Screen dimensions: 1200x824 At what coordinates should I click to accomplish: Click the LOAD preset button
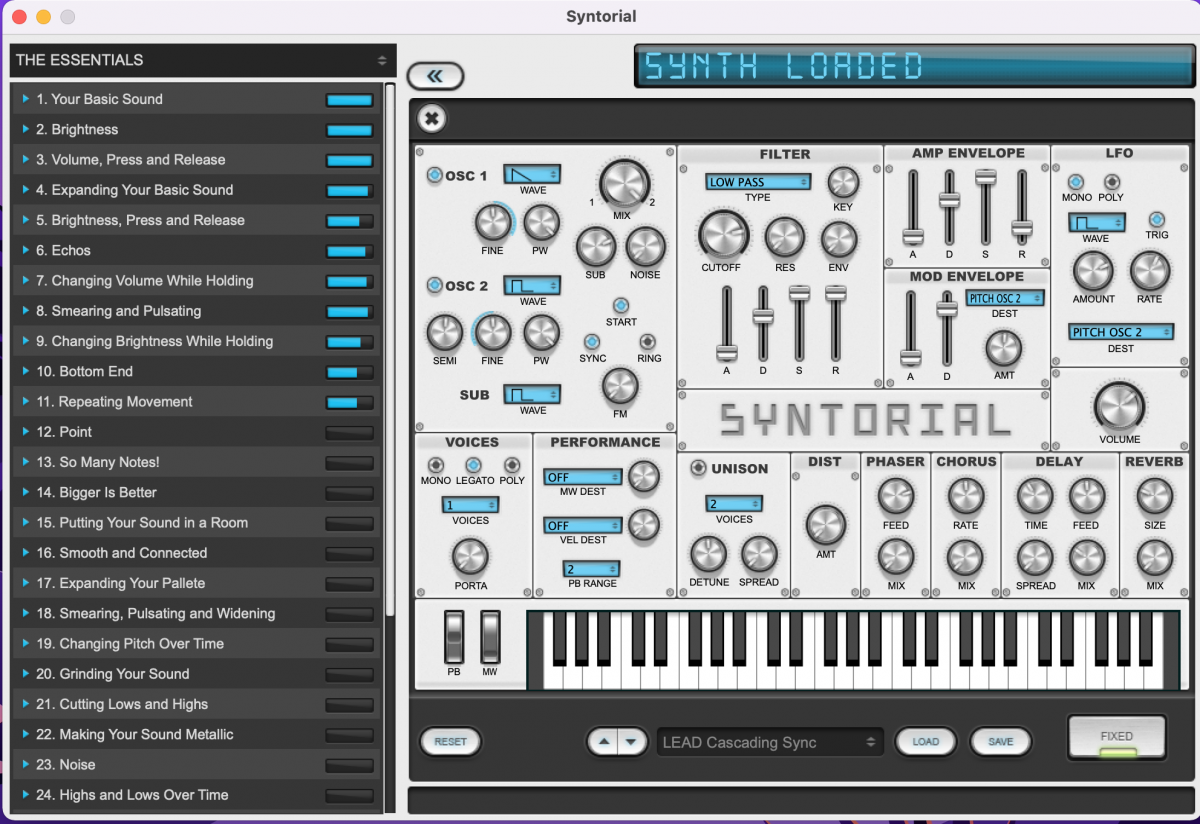[926, 742]
